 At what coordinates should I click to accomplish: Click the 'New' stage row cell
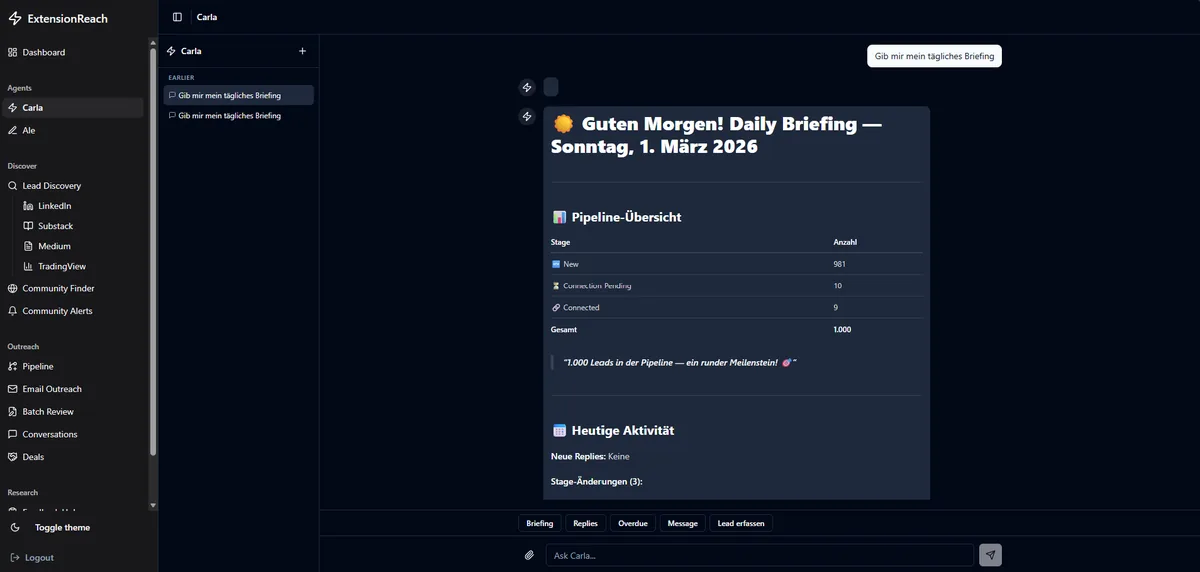click(571, 264)
